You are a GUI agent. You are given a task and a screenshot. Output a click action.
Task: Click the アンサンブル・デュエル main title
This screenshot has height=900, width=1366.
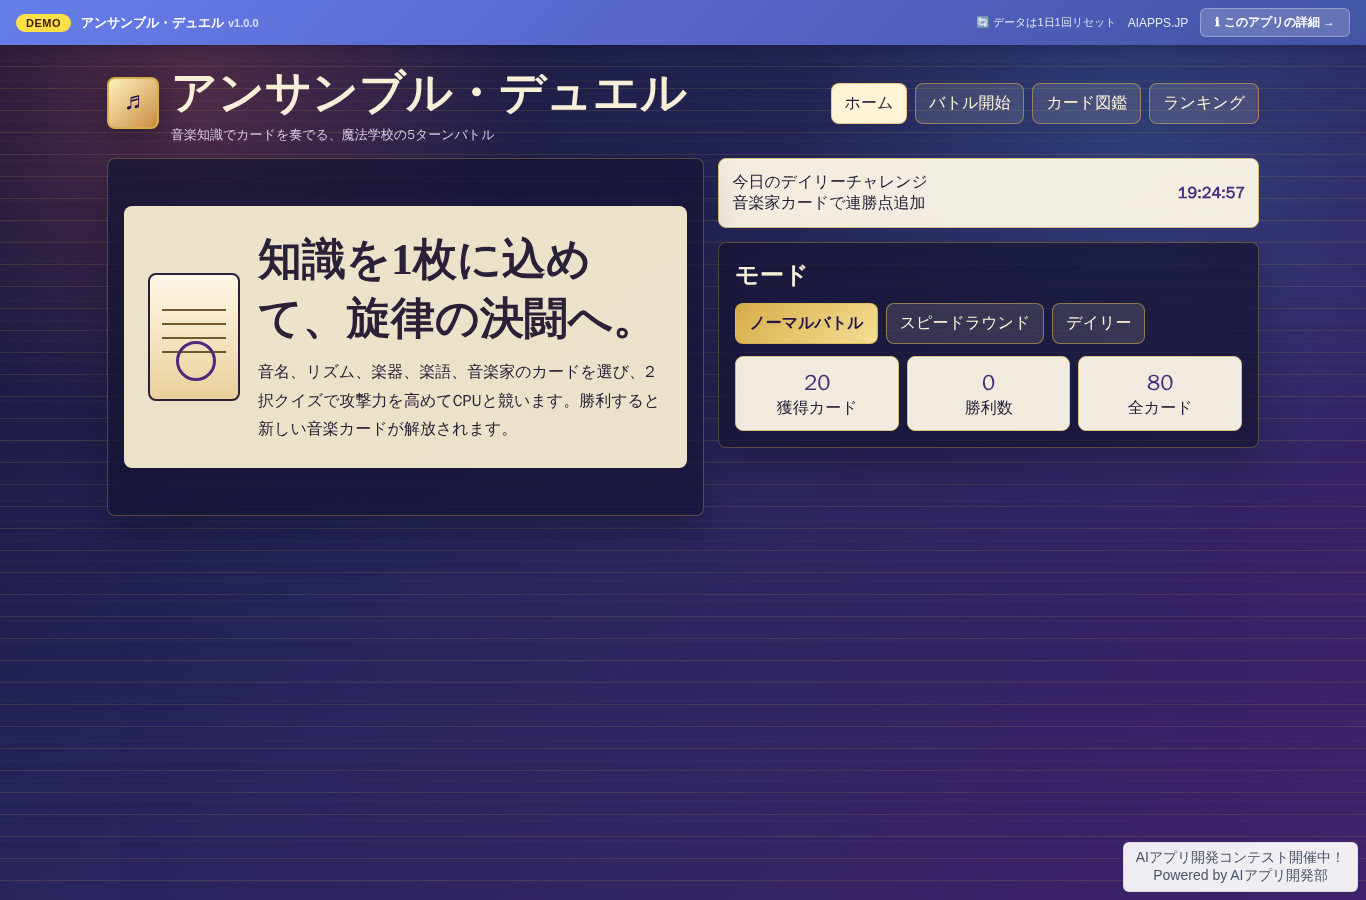click(x=429, y=93)
